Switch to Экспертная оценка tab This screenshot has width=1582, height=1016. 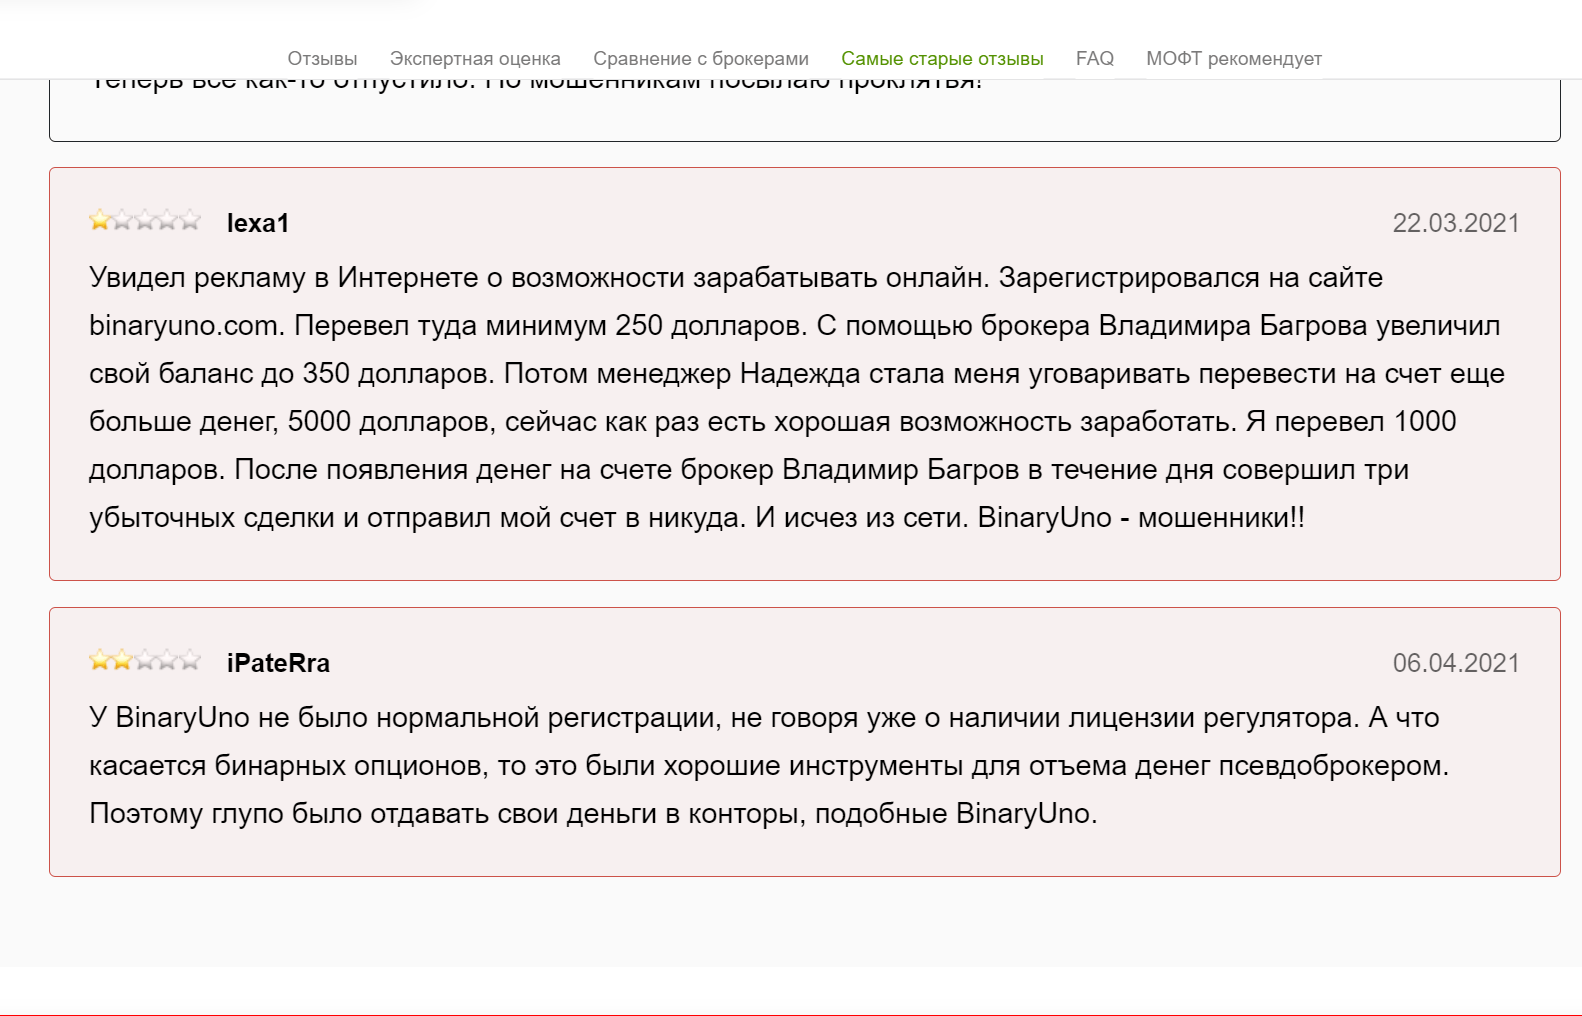[x=475, y=59]
